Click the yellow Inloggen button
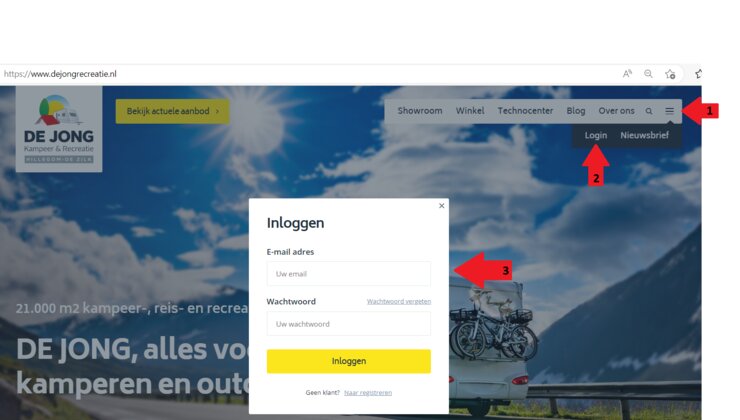Screen dimensions: 740x420 [349, 361]
